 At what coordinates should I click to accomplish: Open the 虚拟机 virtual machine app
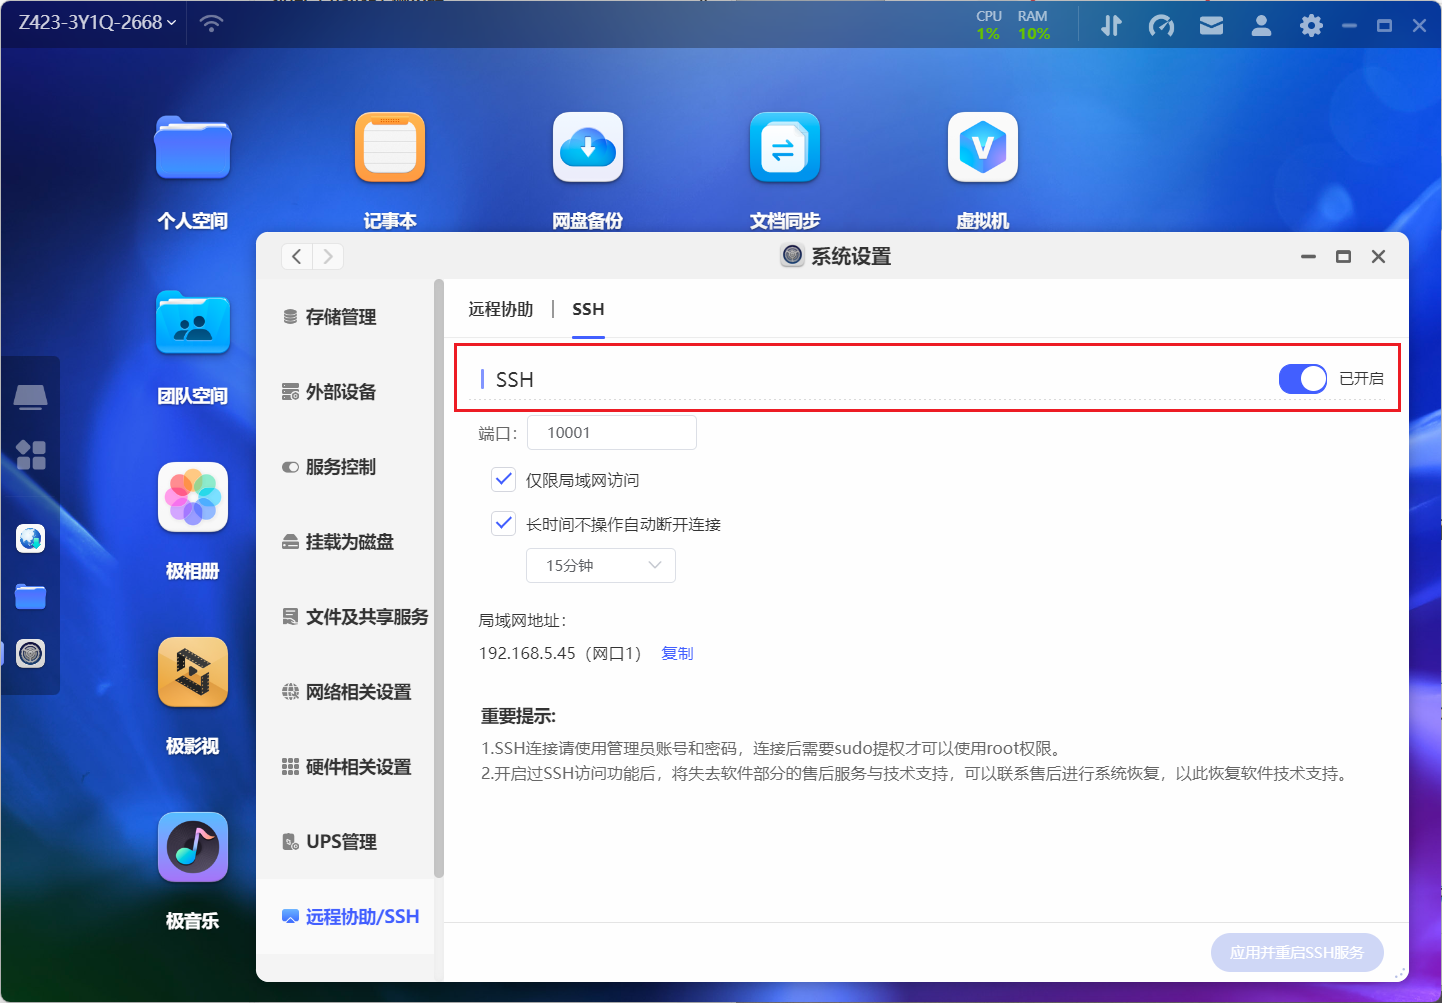[983, 147]
